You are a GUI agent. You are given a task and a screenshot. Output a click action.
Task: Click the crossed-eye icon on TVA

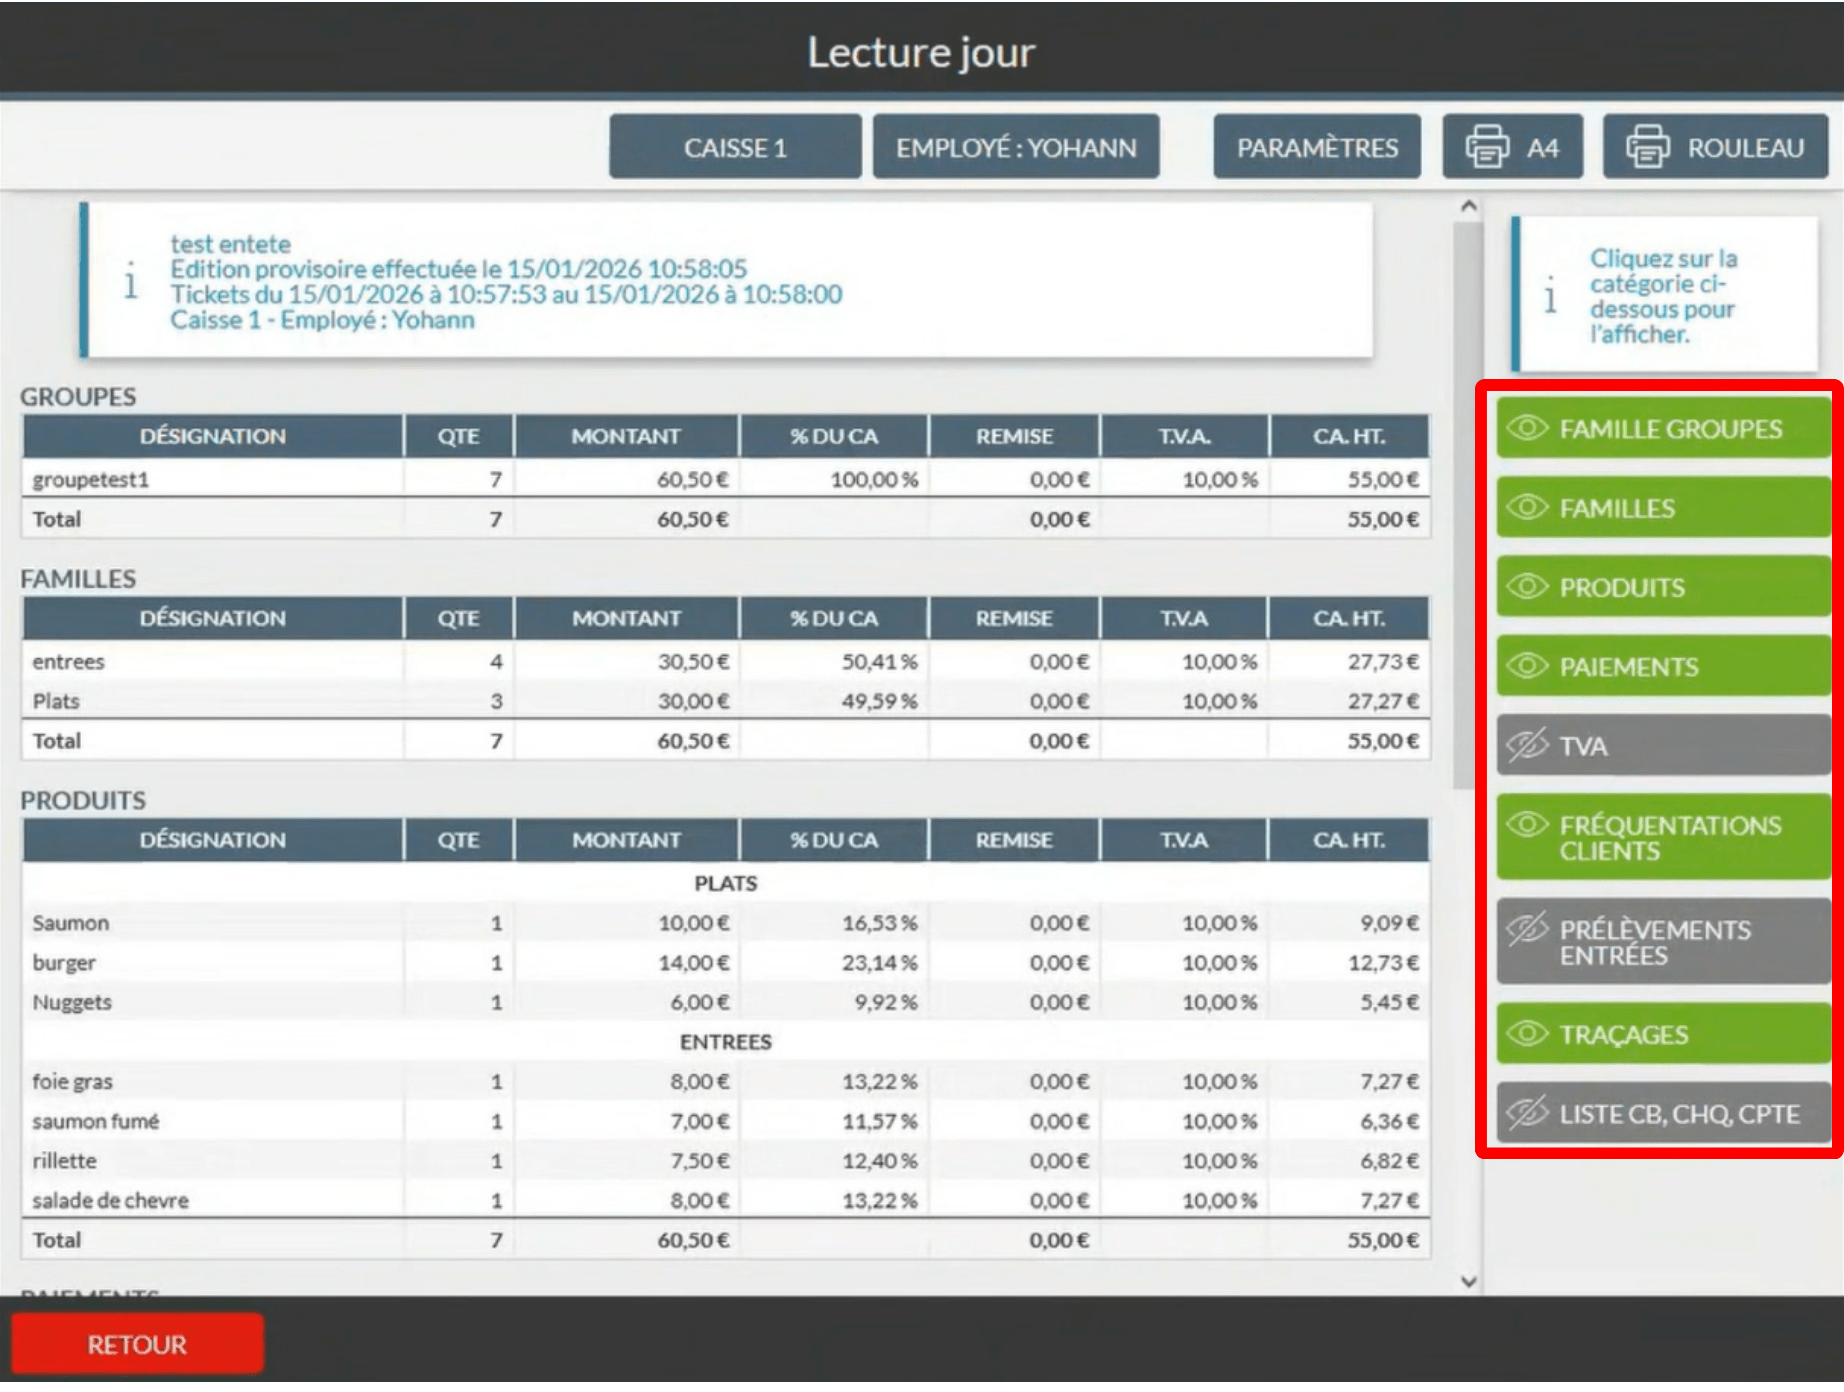[x=1527, y=745]
